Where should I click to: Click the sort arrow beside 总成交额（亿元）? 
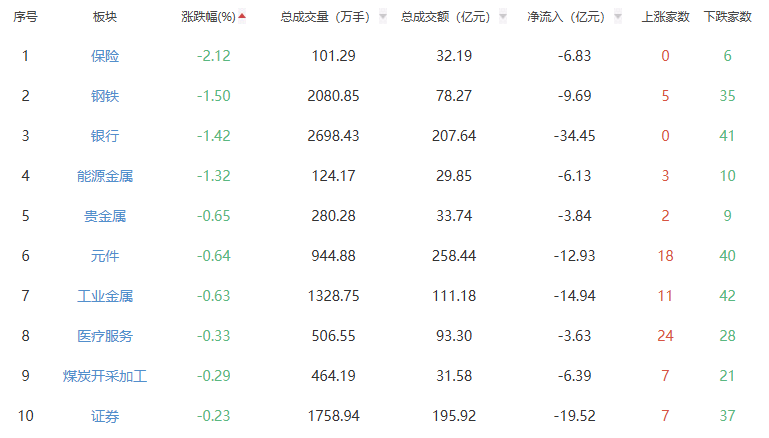pos(502,17)
